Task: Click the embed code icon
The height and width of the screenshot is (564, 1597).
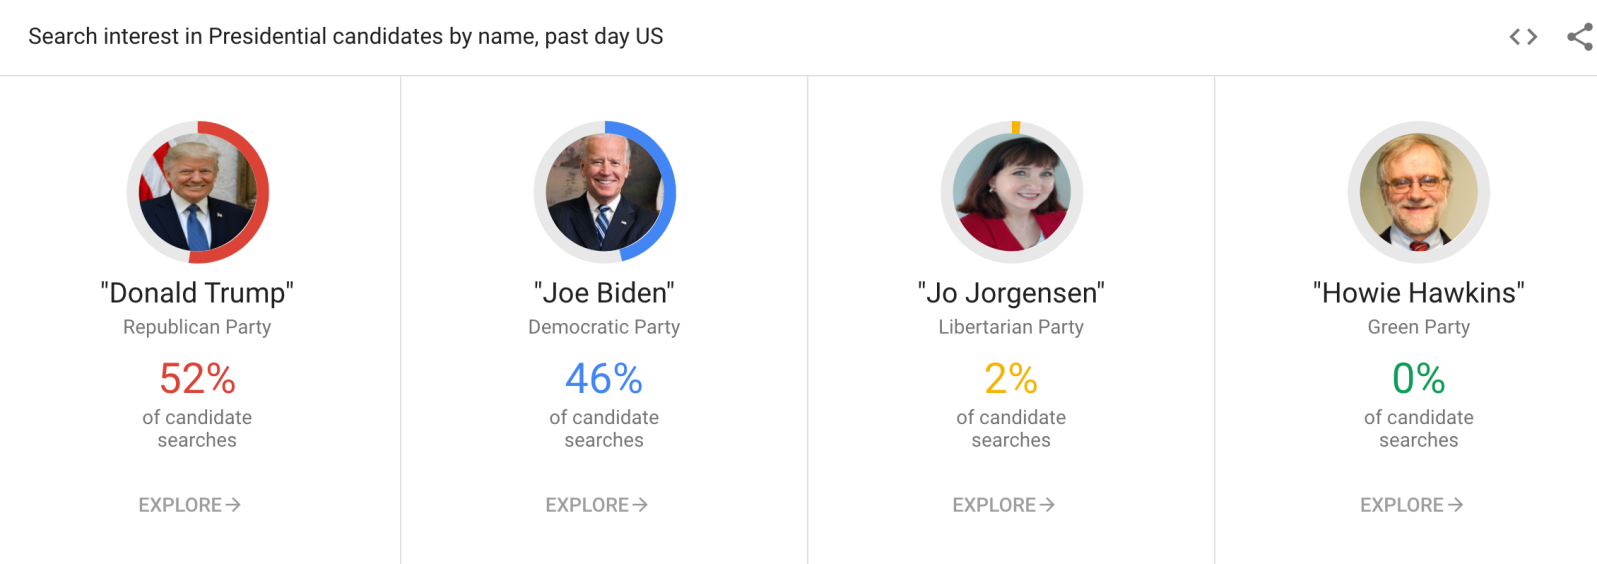Action: point(1523,37)
